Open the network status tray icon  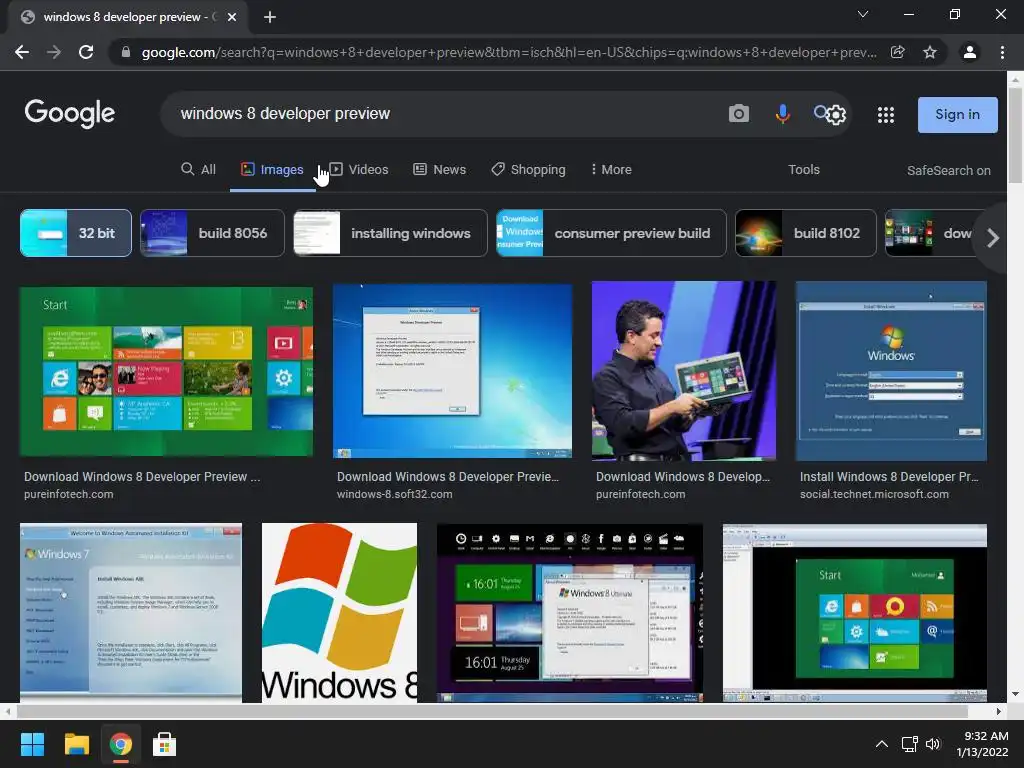click(x=910, y=744)
